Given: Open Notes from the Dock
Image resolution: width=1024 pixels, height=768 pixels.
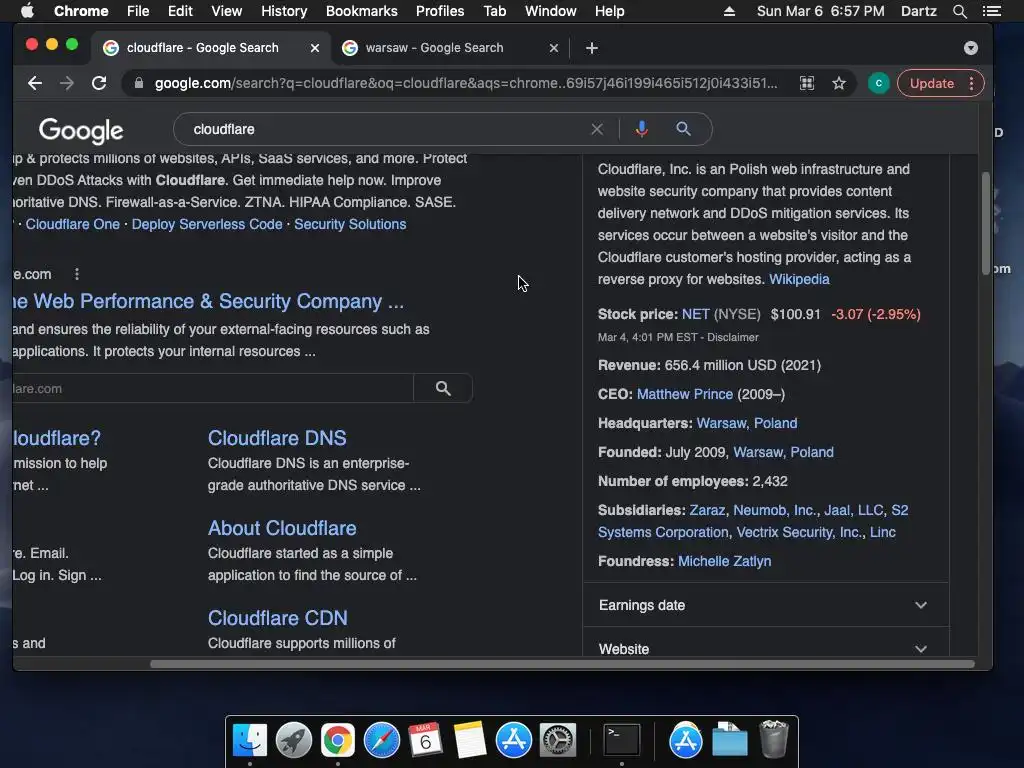Looking at the screenshot, I should (x=469, y=741).
